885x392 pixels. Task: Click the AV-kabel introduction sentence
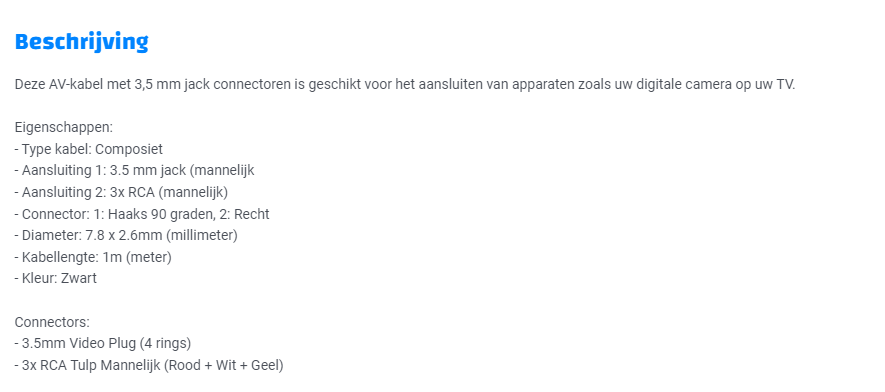[x=405, y=85]
